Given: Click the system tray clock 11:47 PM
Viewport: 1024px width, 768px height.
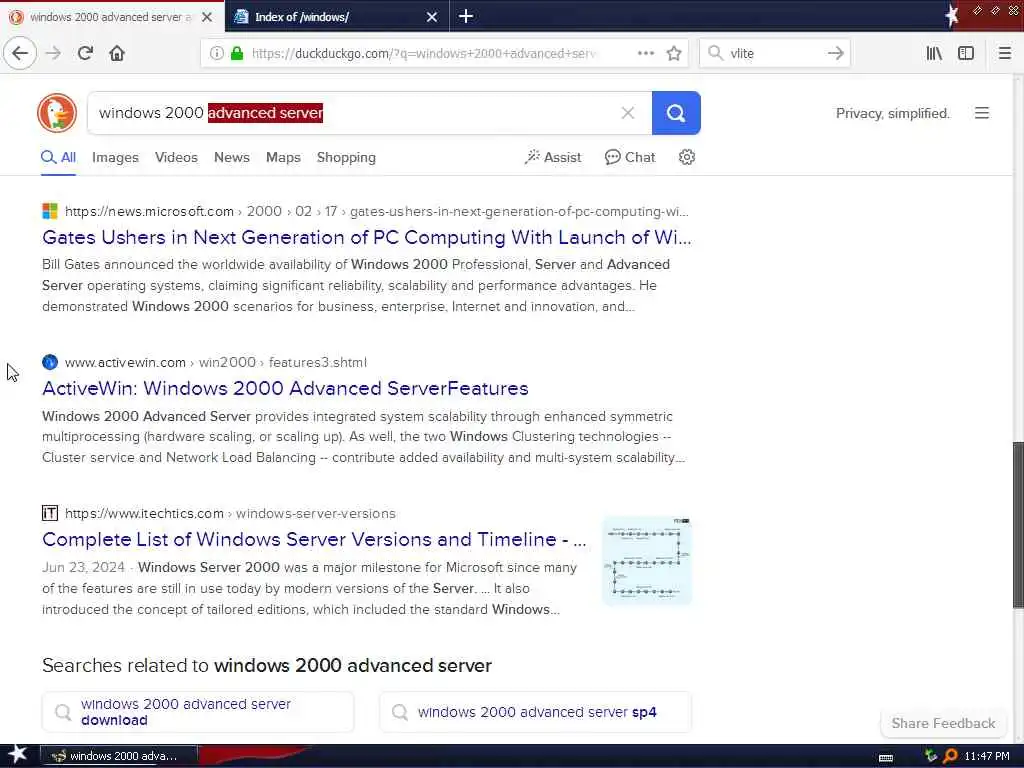Looking at the screenshot, I should tap(987, 756).
